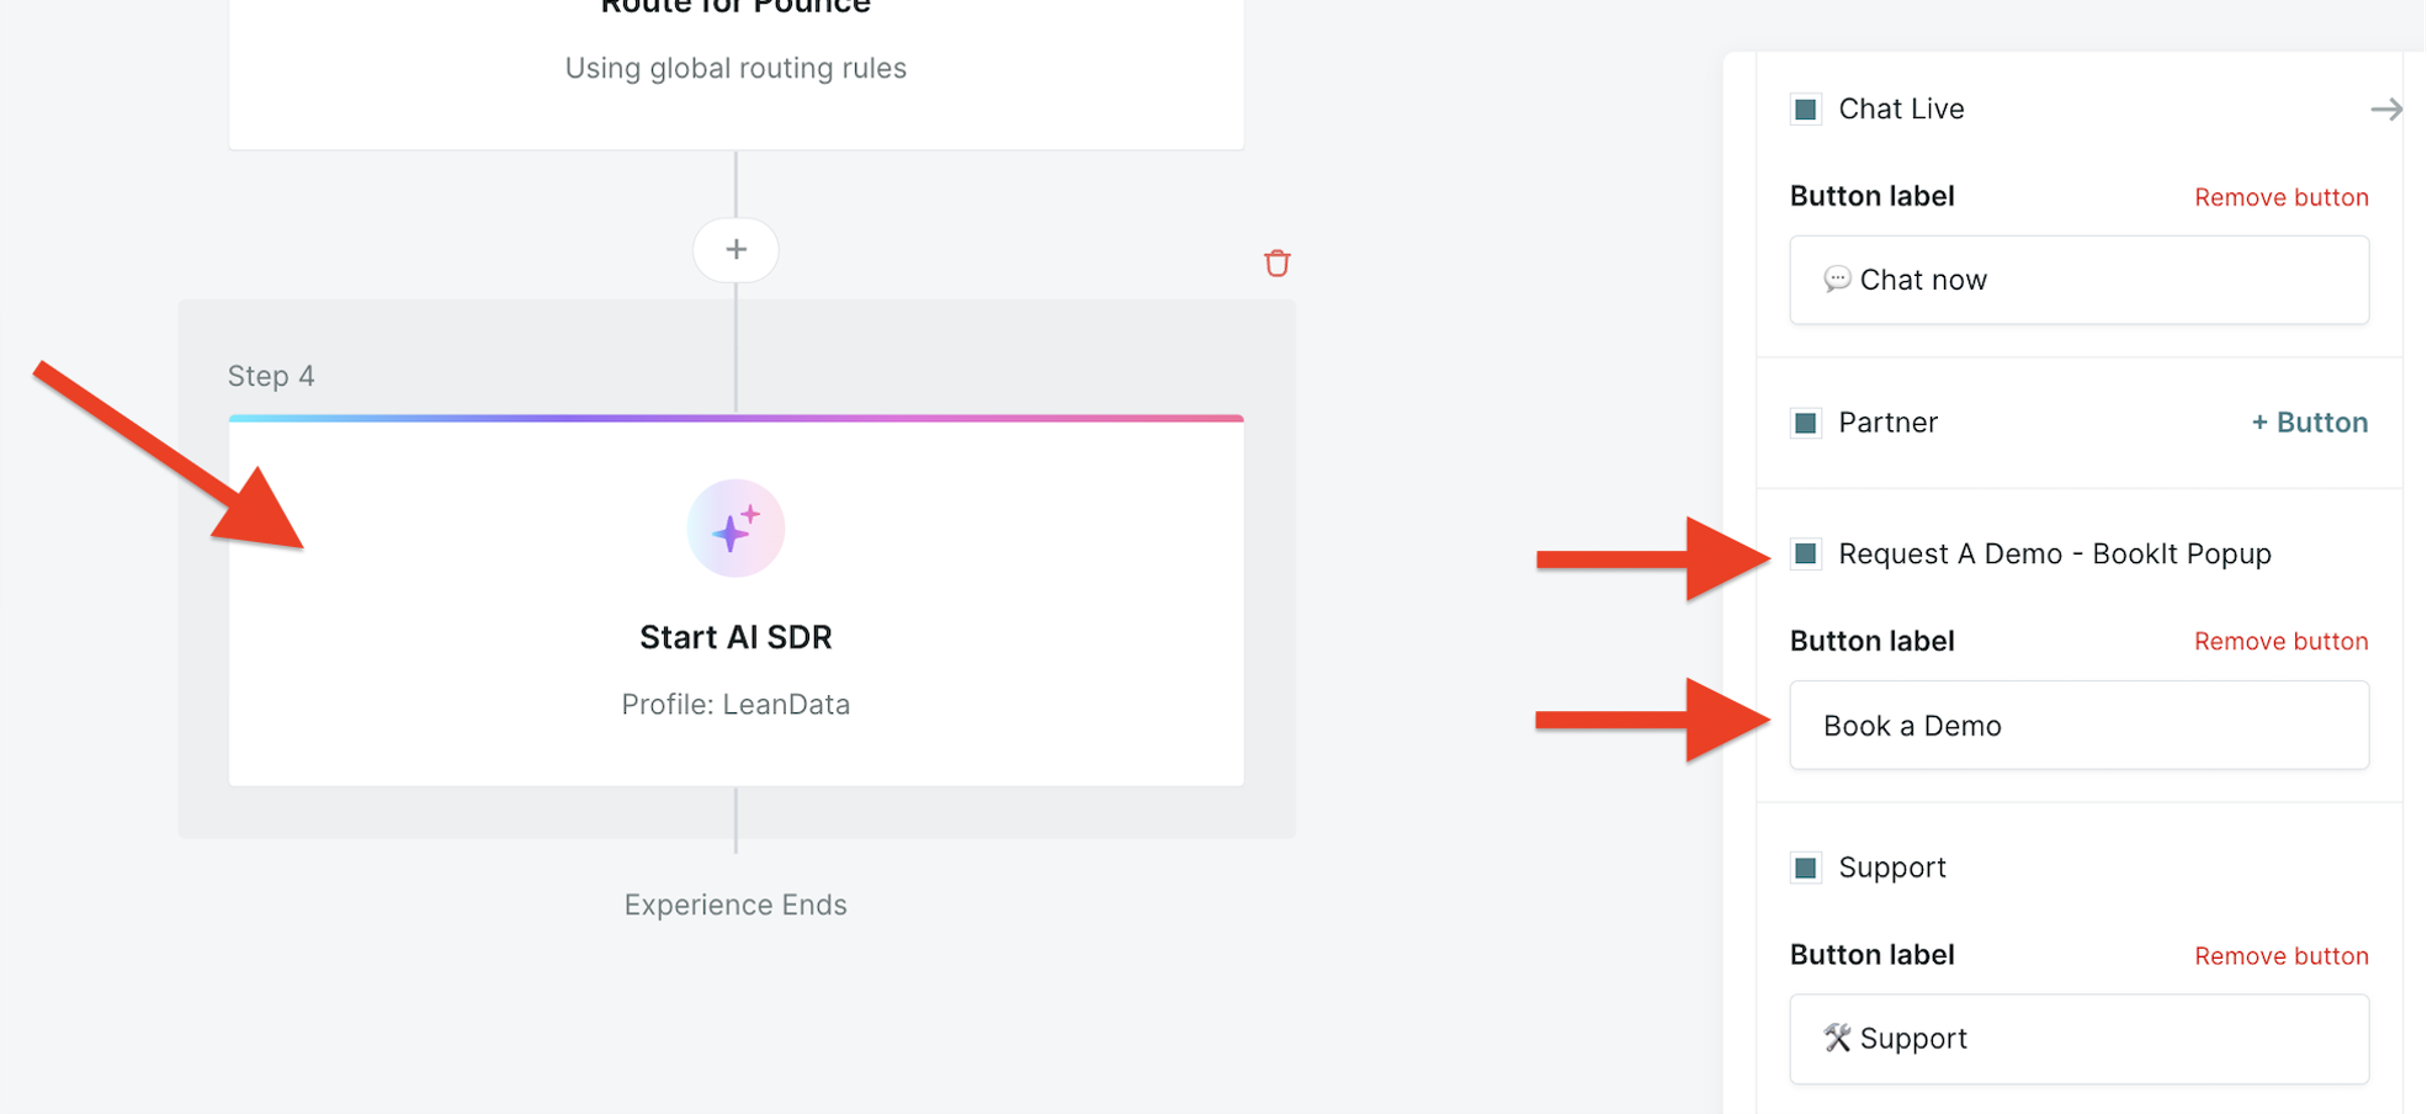
Task: Toggle the Support checkbox
Action: tap(1806, 867)
